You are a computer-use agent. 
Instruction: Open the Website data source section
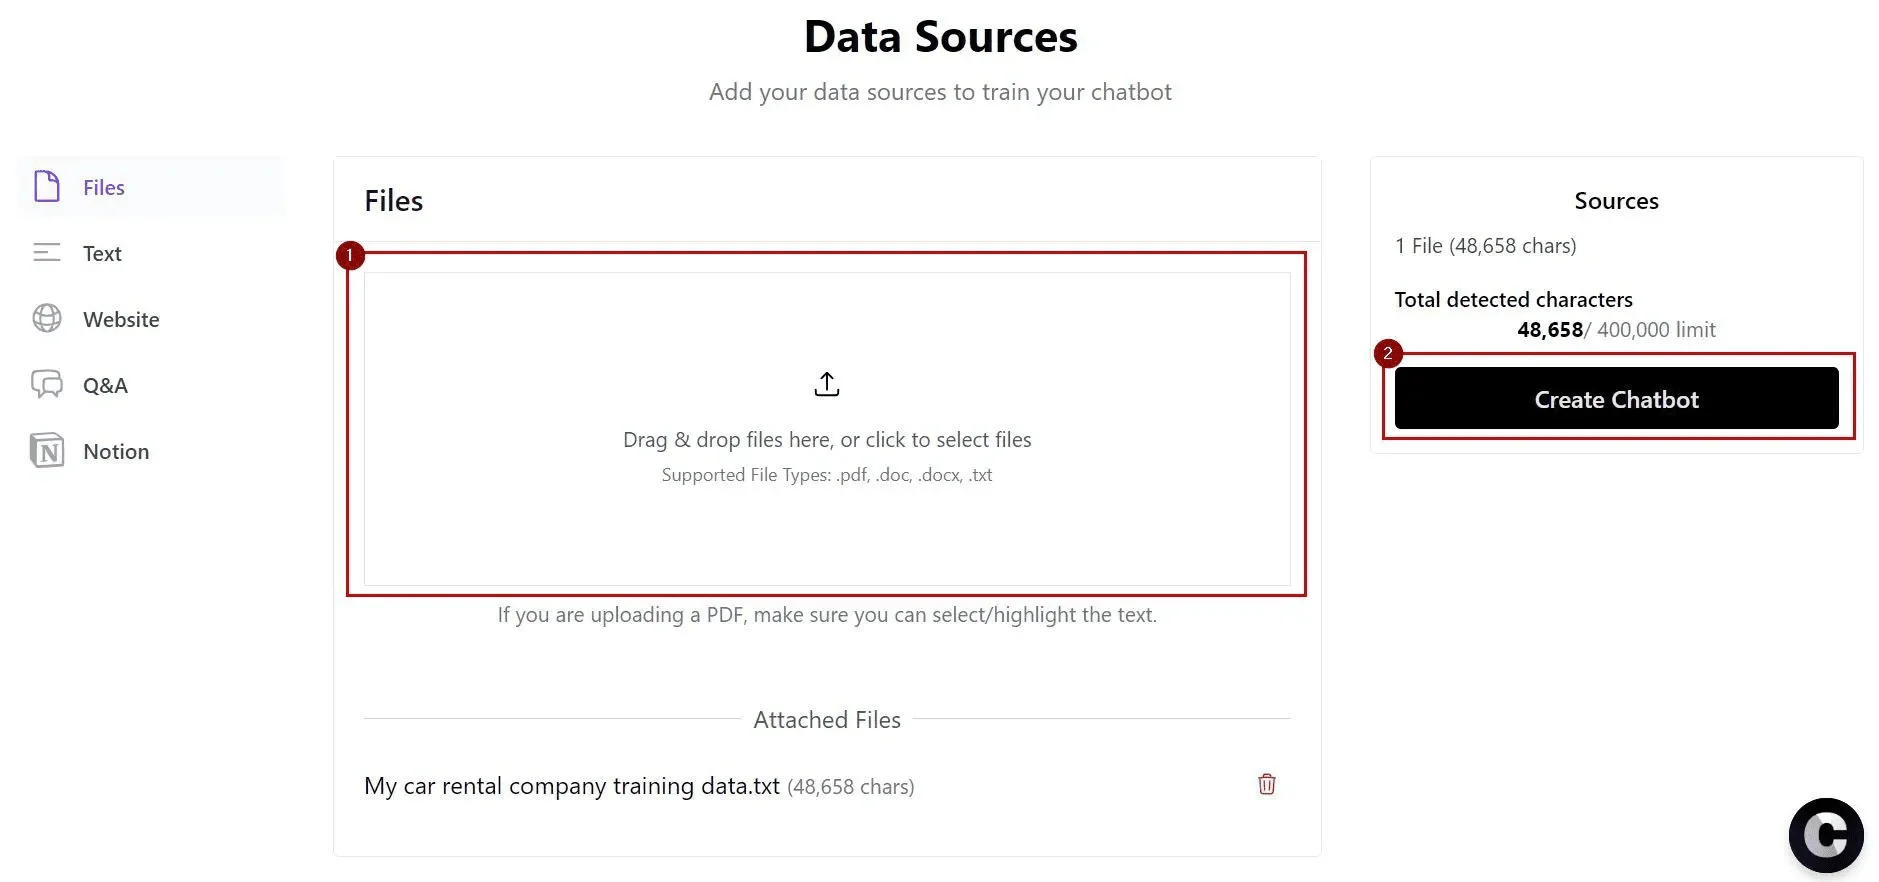click(120, 319)
